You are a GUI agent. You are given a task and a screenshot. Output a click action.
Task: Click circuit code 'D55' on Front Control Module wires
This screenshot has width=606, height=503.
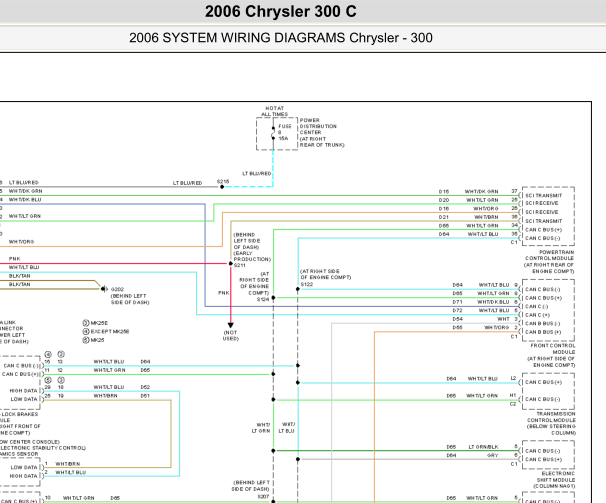[x=457, y=327]
